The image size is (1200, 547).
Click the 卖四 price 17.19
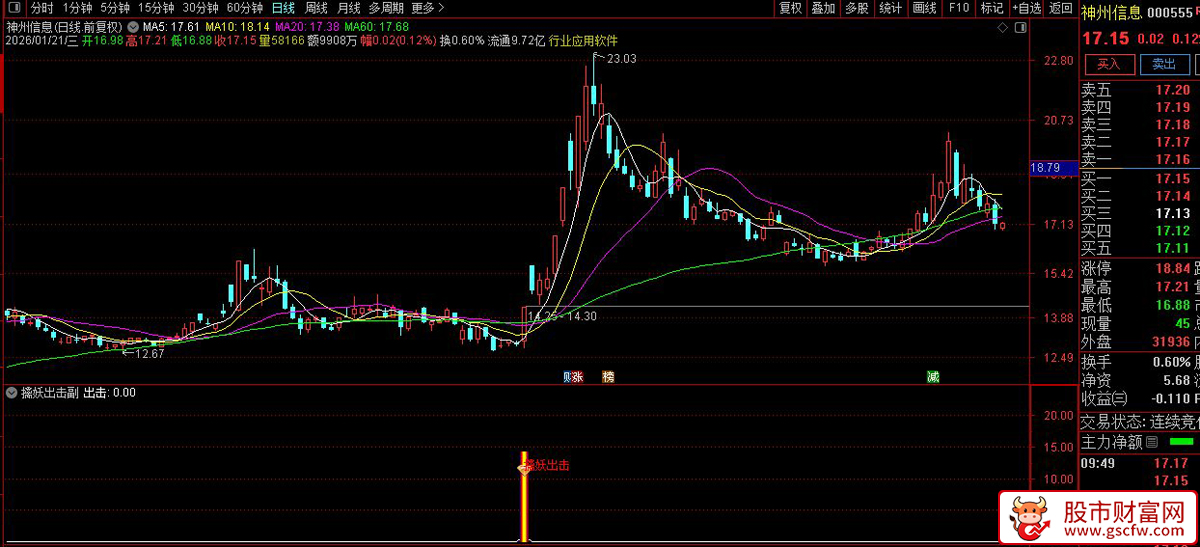pyautogui.click(x=1173, y=107)
